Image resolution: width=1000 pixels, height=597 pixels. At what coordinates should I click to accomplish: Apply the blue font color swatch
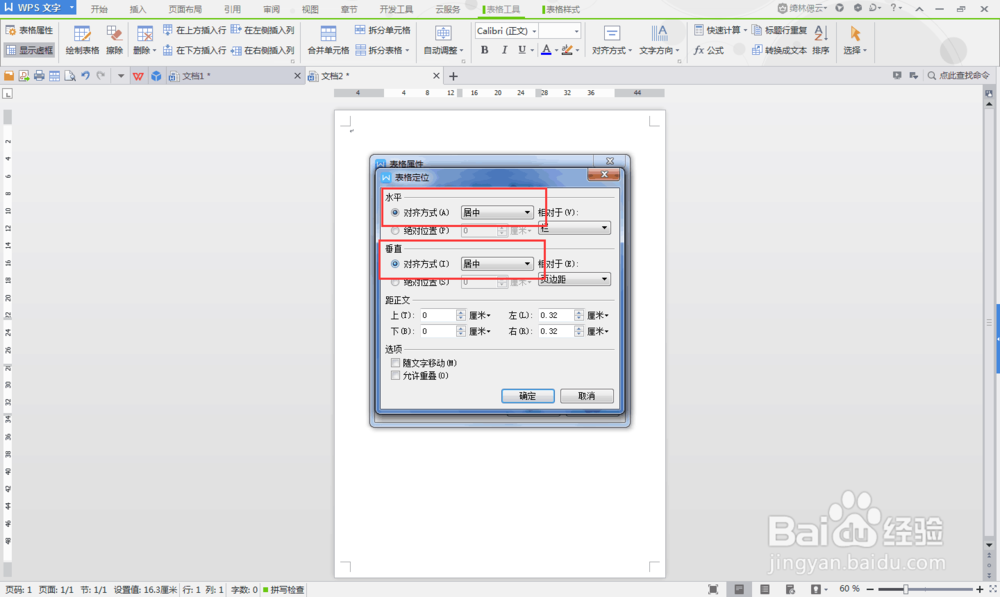click(546, 50)
